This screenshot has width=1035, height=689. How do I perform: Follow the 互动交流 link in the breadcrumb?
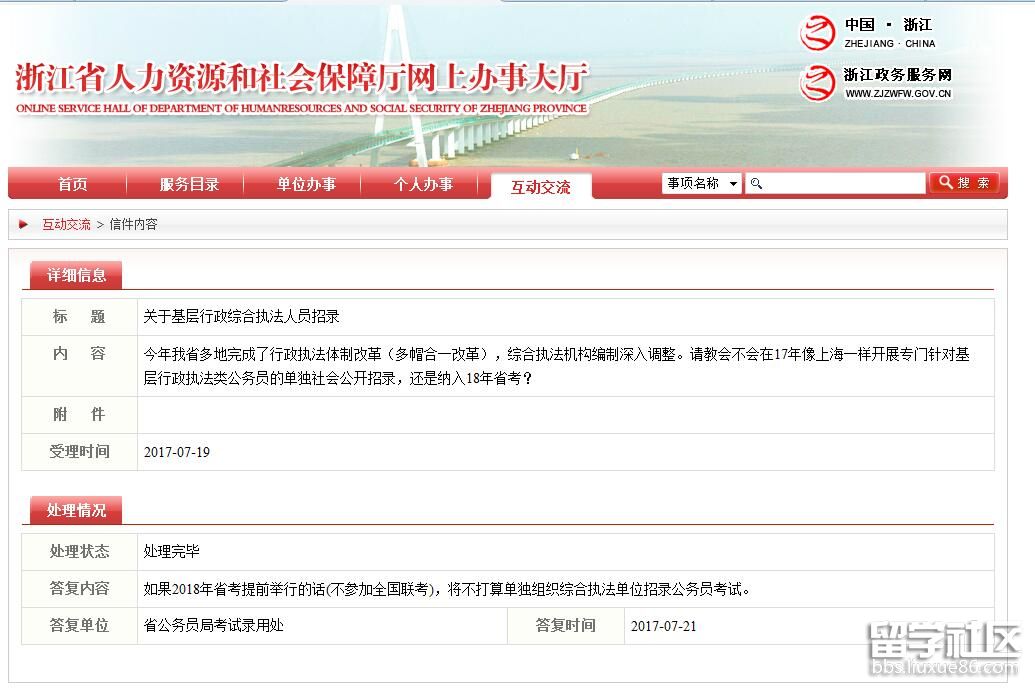66,225
